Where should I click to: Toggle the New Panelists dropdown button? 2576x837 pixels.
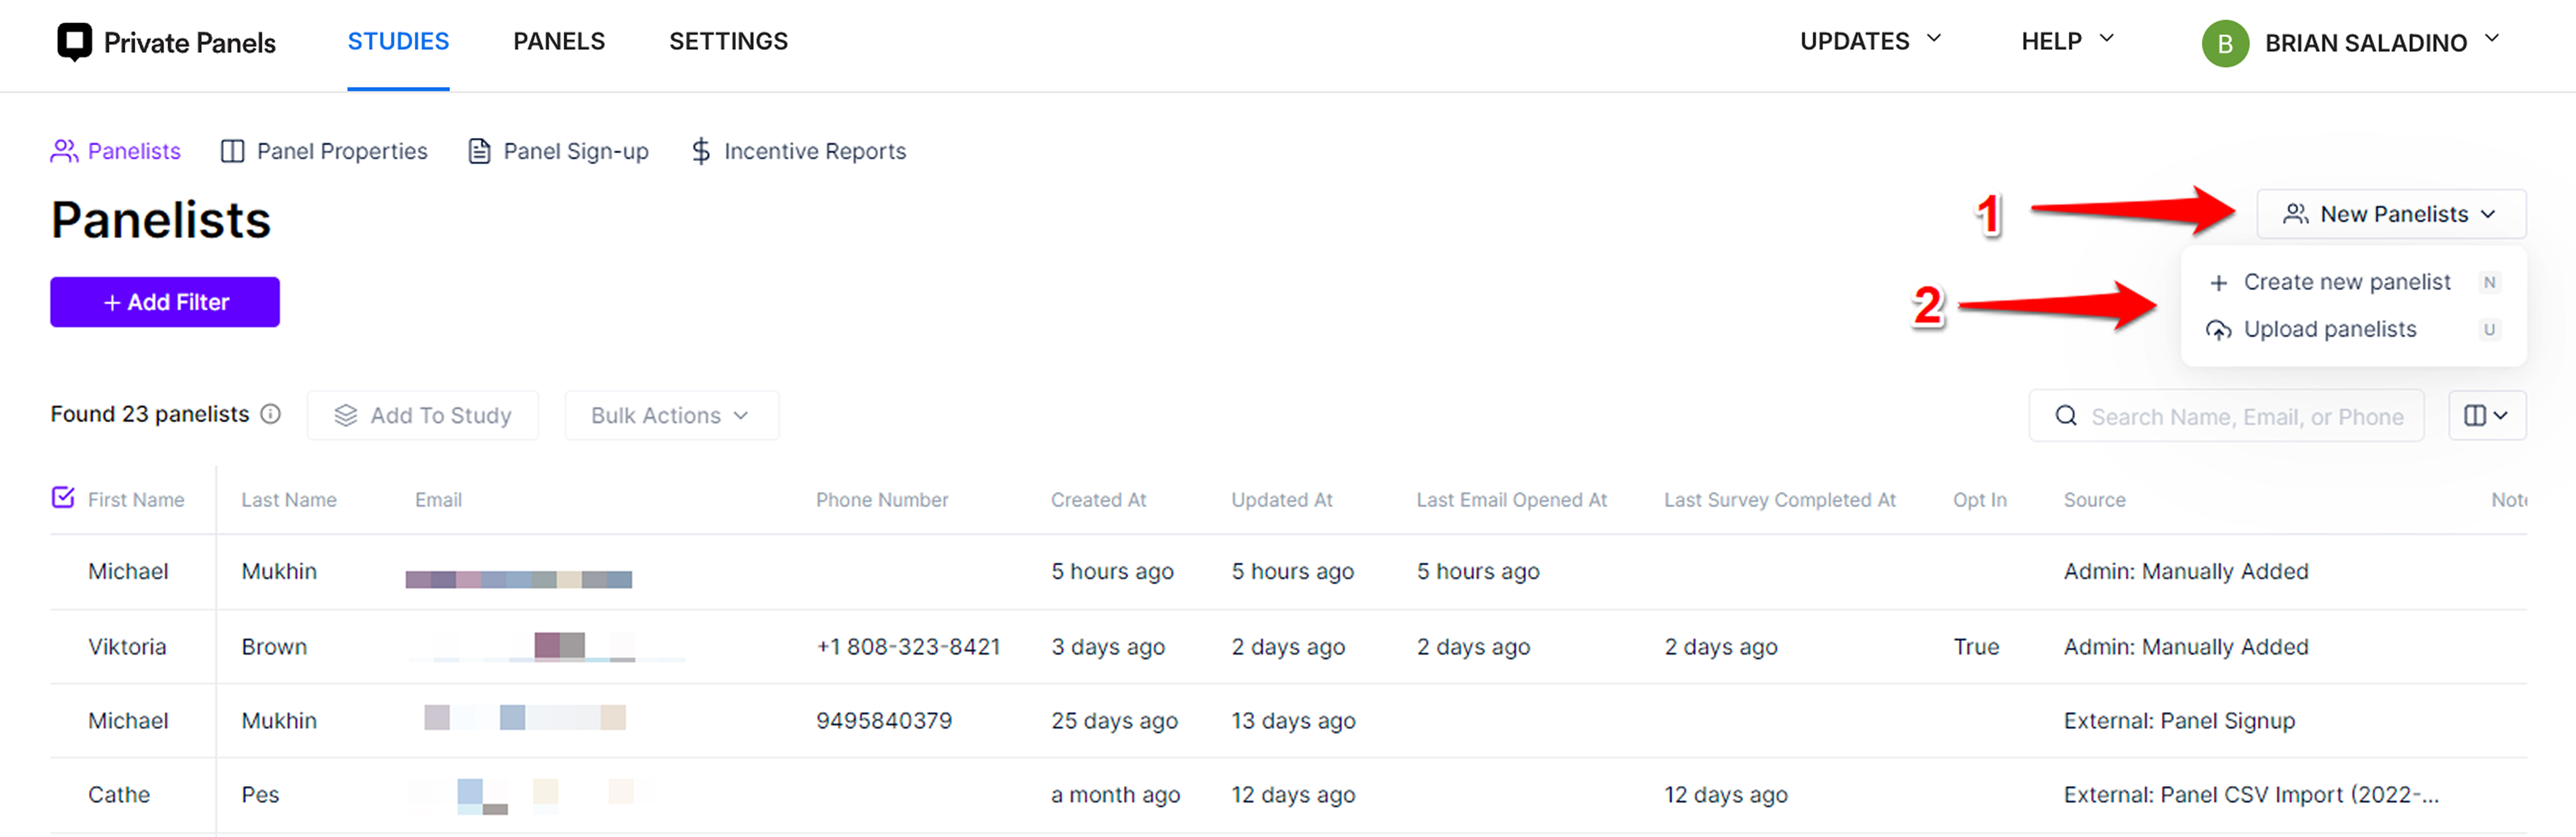tap(2390, 214)
